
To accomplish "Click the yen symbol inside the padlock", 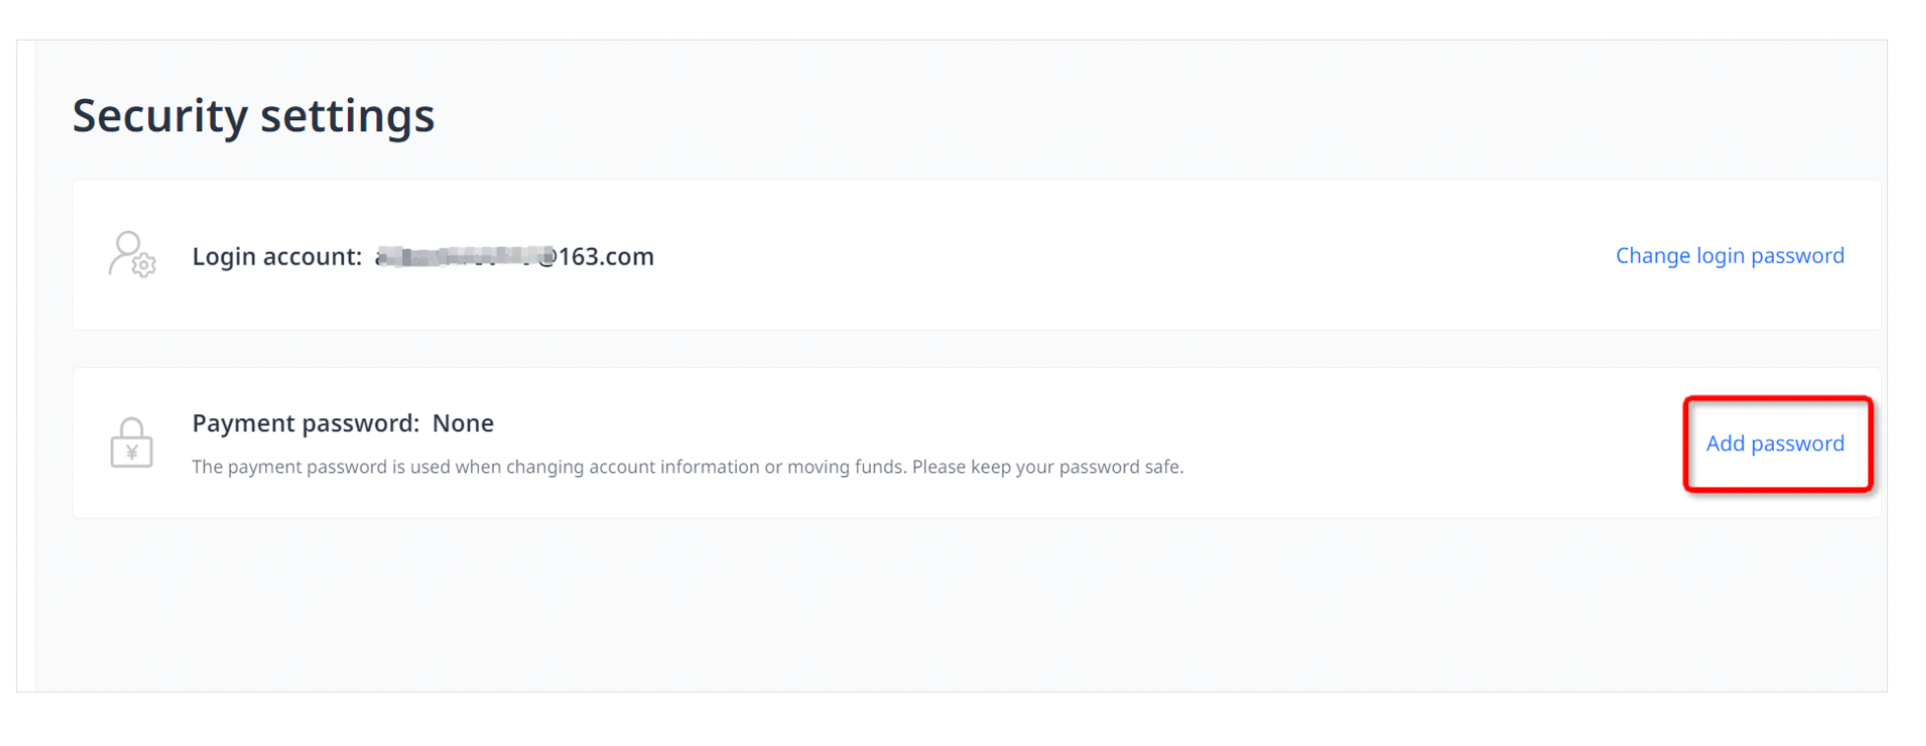I will (132, 453).
